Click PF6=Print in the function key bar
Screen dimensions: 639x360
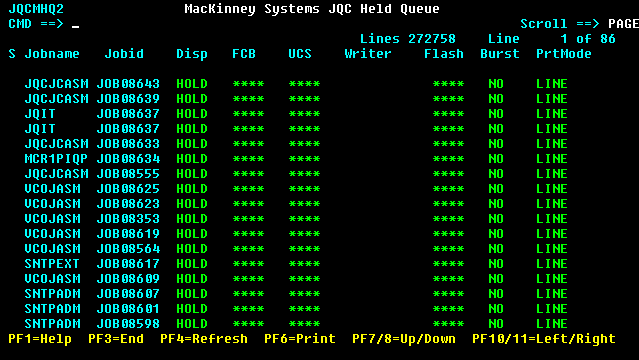(300, 339)
